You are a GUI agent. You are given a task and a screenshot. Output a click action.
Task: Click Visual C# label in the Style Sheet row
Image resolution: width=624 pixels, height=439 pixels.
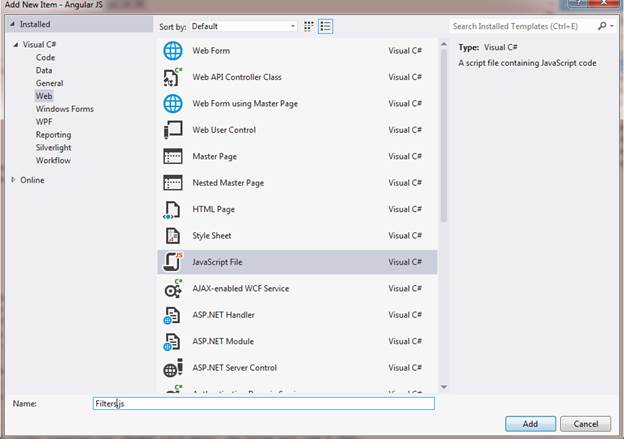405,236
